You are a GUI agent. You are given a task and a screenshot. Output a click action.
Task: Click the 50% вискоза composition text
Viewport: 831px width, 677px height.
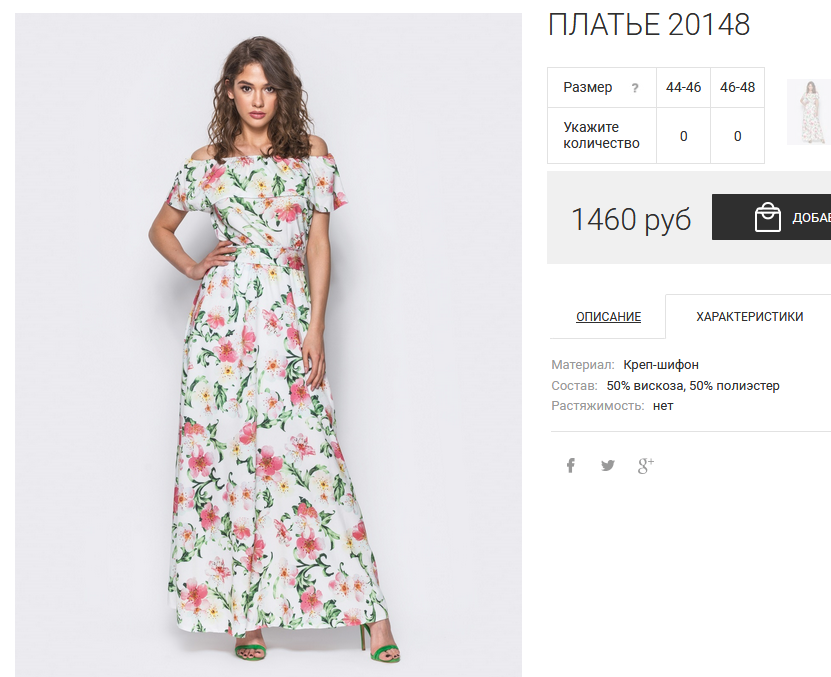tap(646, 385)
